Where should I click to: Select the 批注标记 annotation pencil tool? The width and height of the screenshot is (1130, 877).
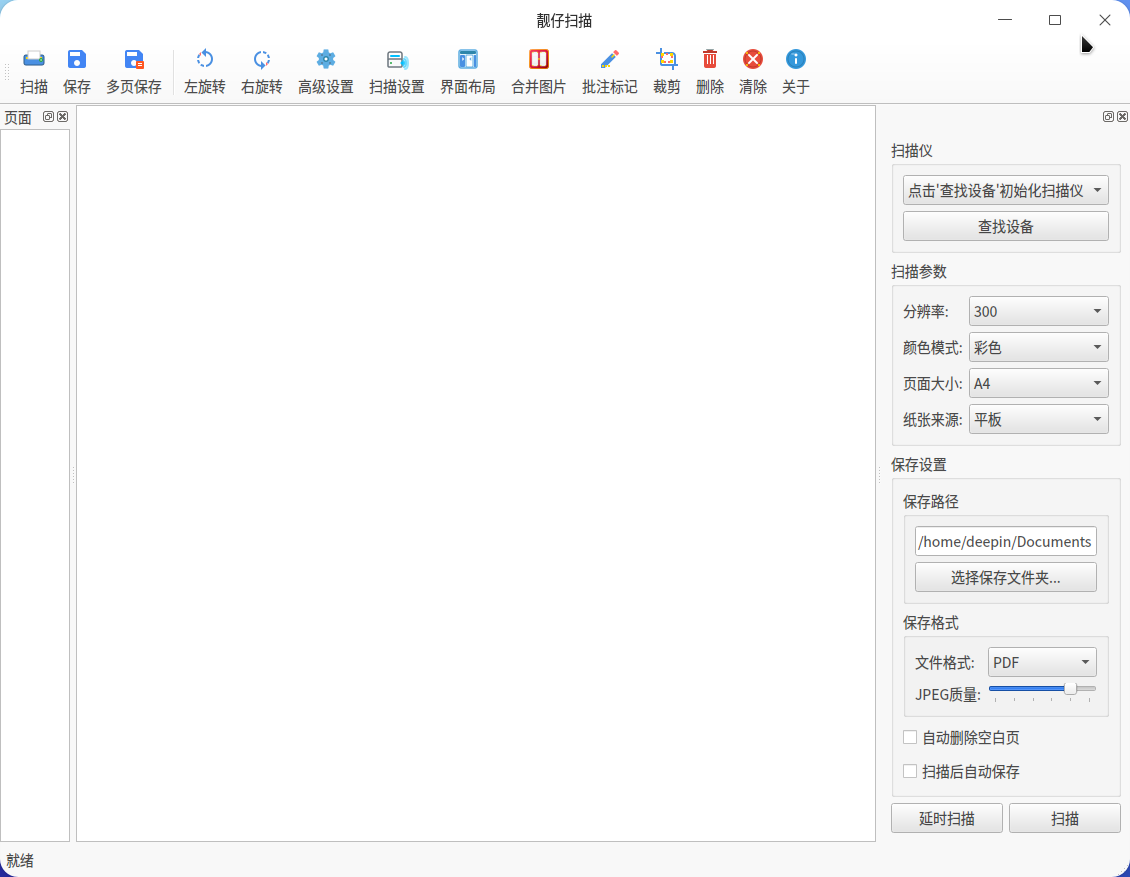(610, 59)
